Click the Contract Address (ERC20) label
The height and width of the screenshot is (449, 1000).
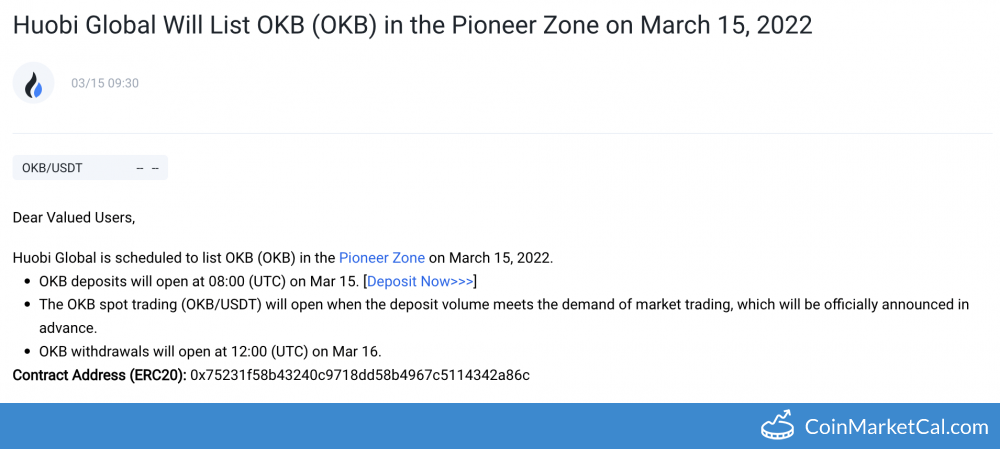(x=99, y=375)
